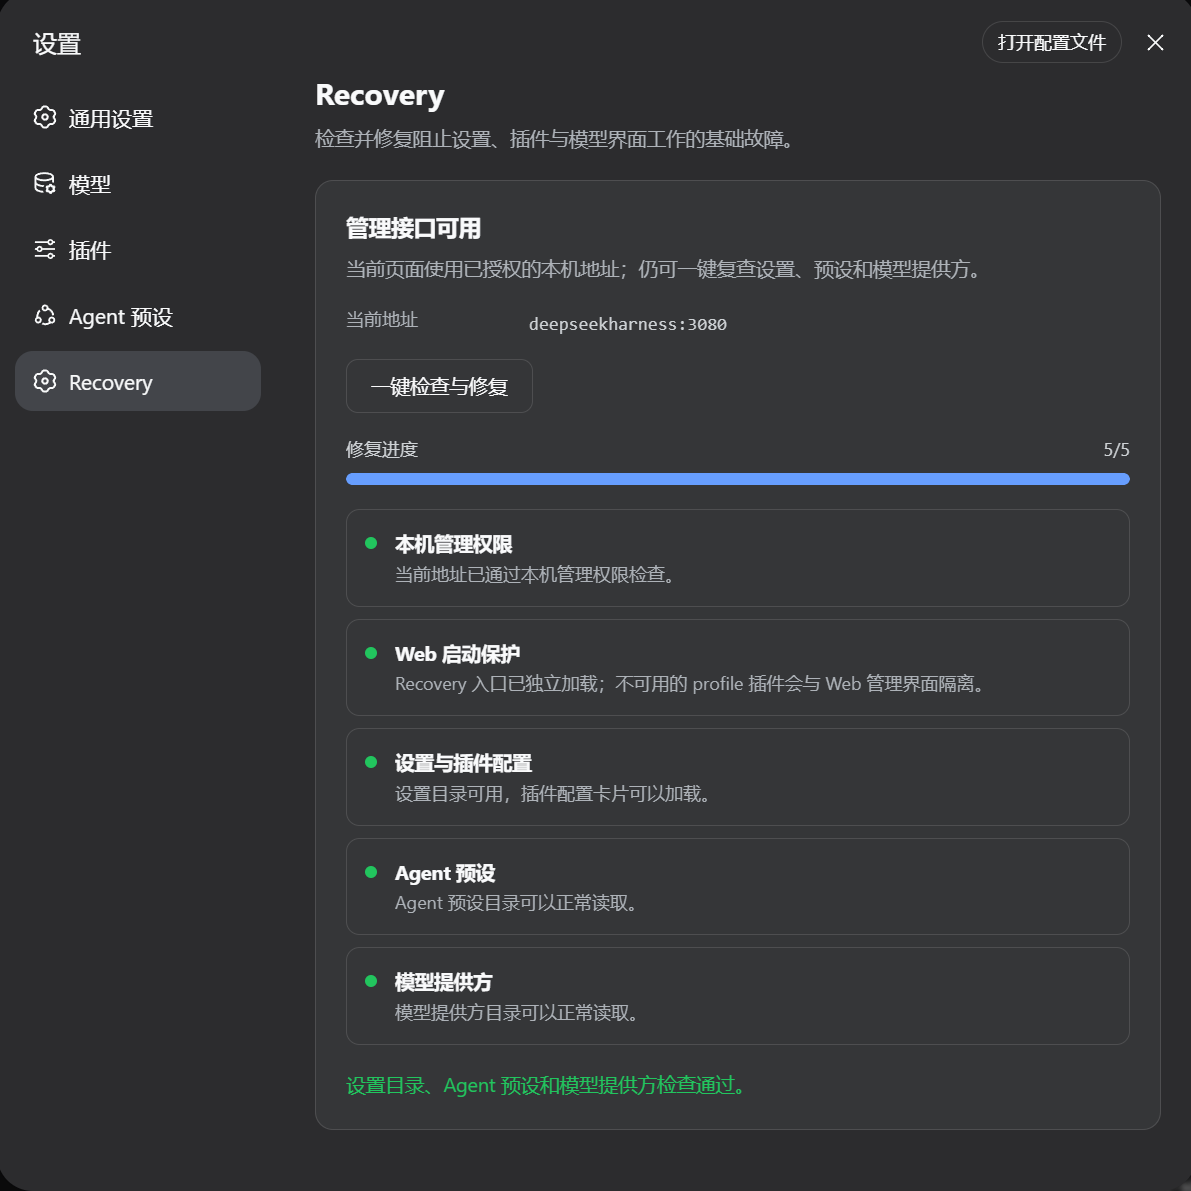Click the Recovery gear icon in sidebar
1191x1191 pixels.
point(45,381)
